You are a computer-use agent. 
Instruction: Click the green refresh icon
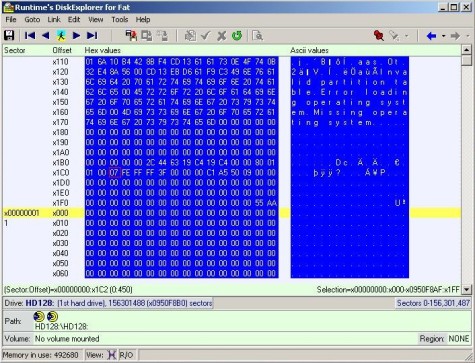237,35
